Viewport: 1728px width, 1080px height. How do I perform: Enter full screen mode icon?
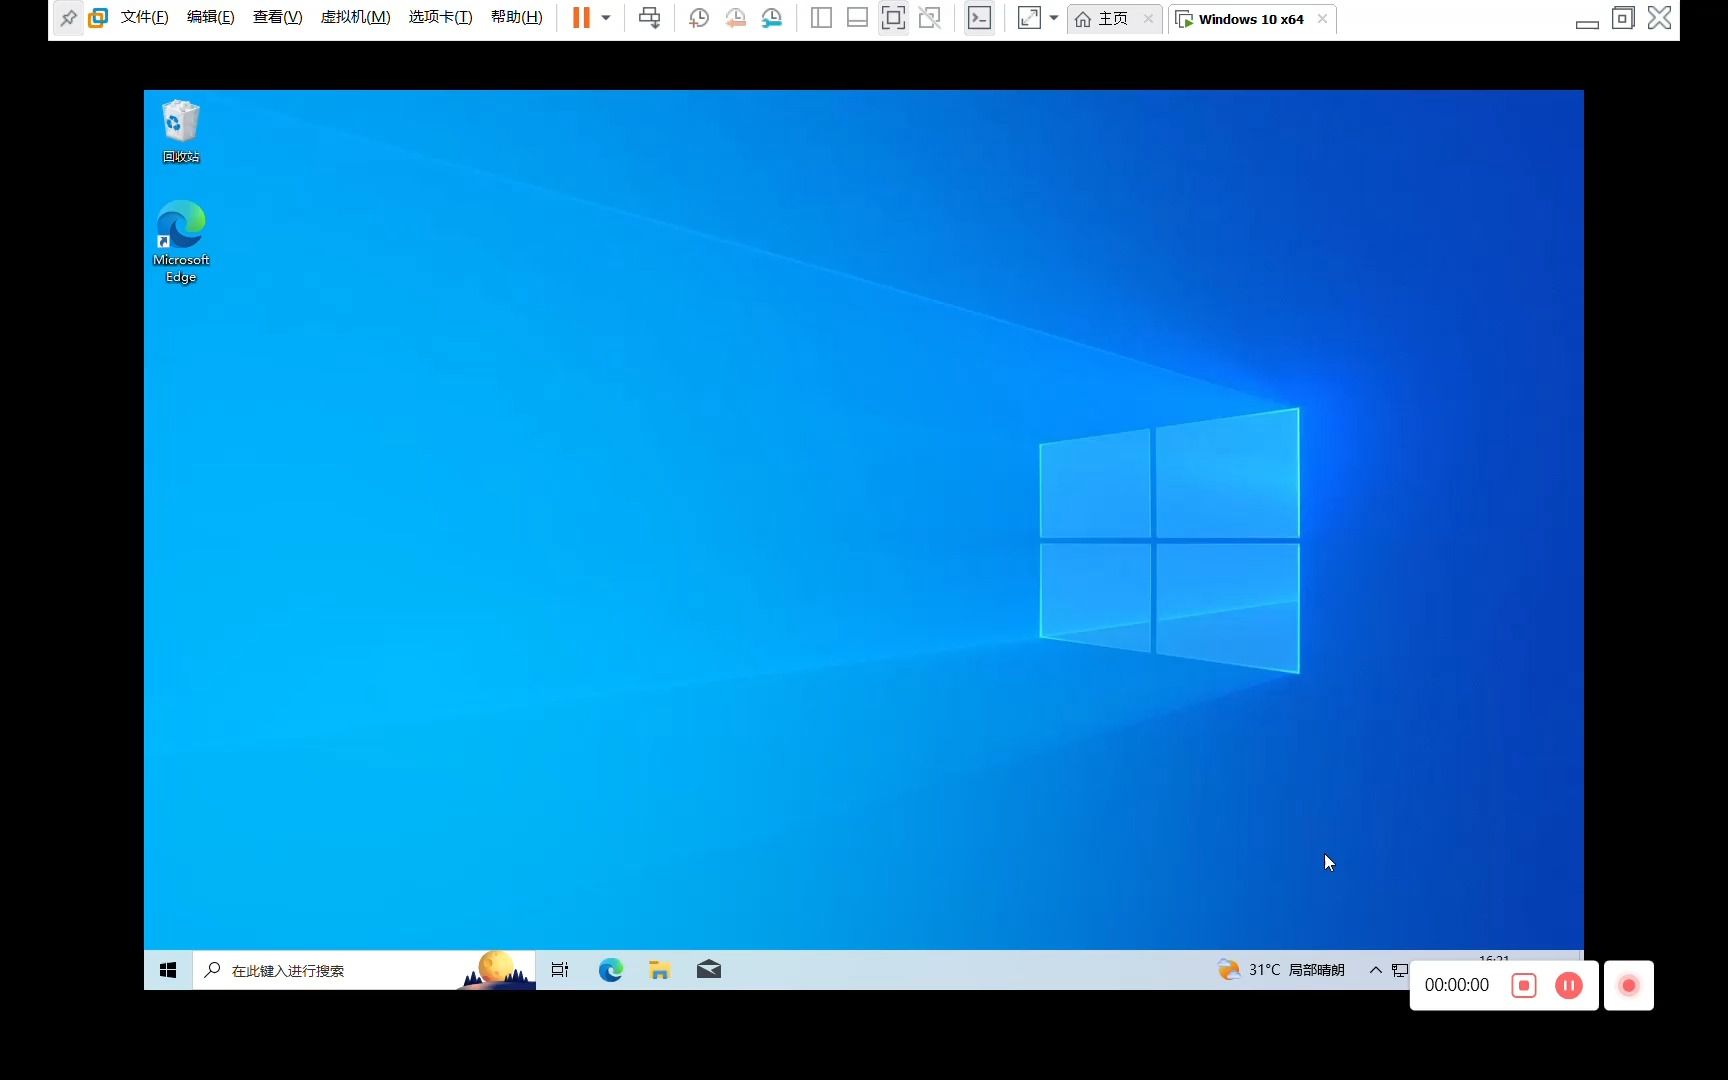tap(893, 18)
